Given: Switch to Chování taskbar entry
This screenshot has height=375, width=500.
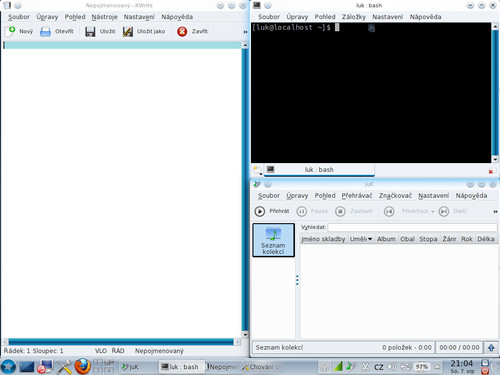Looking at the screenshot, I should pyautogui.click(x=262, y=367).
